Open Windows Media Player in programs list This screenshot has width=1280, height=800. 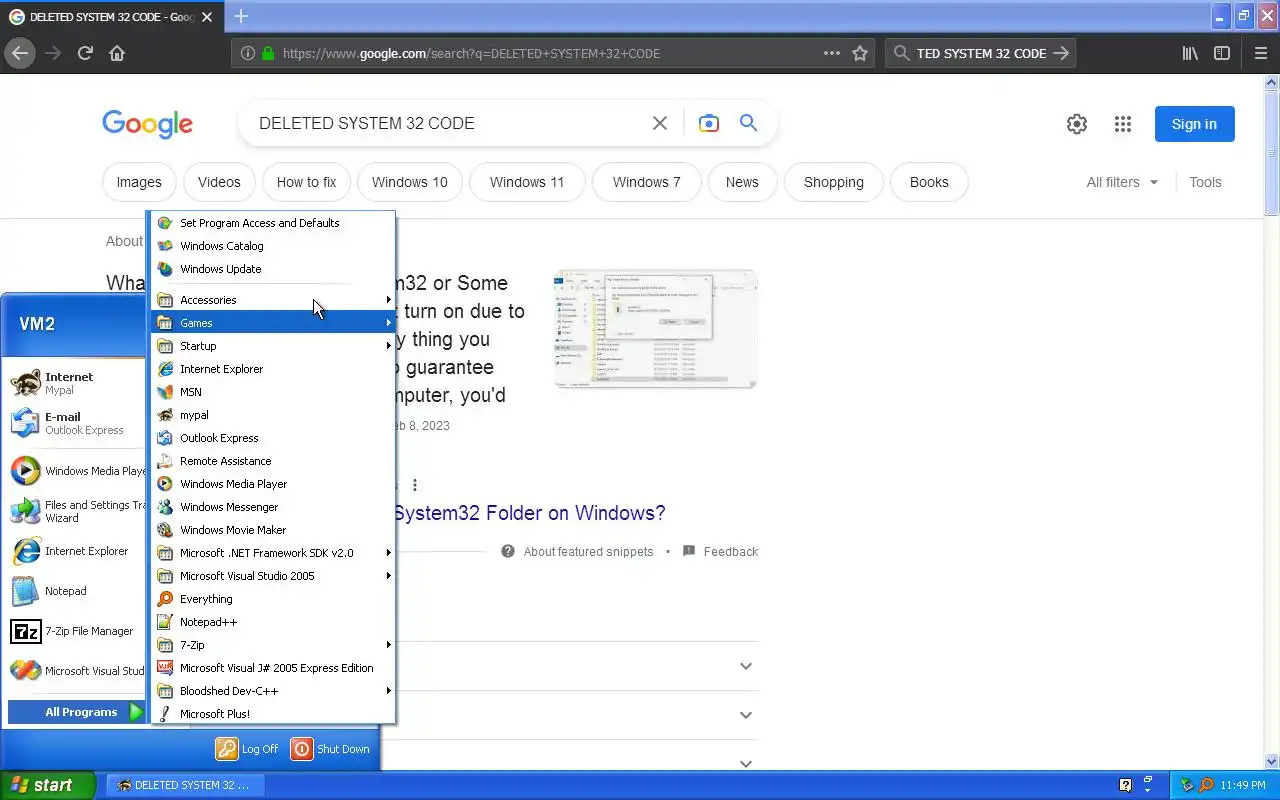273,484
